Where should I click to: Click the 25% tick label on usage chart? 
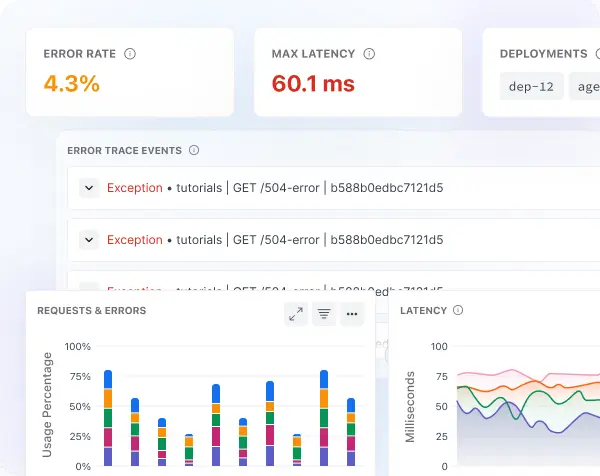click(x=80, y=436)
